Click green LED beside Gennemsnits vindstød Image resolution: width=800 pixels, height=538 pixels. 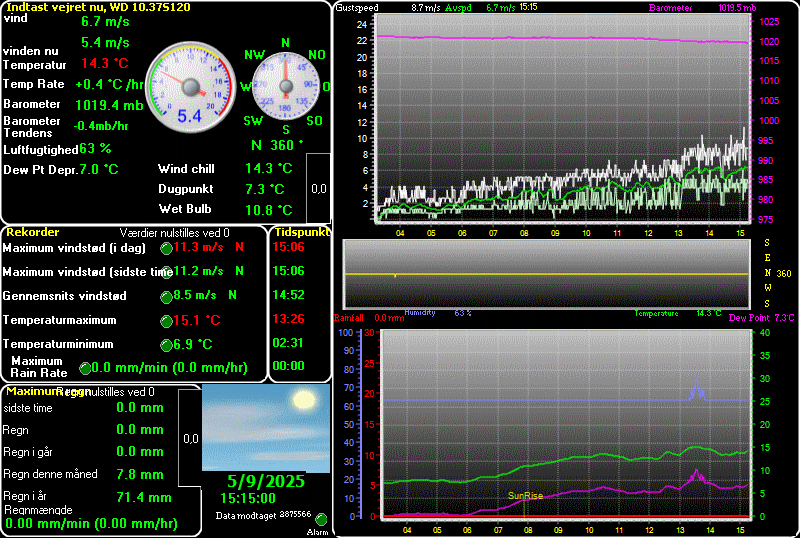166,297
